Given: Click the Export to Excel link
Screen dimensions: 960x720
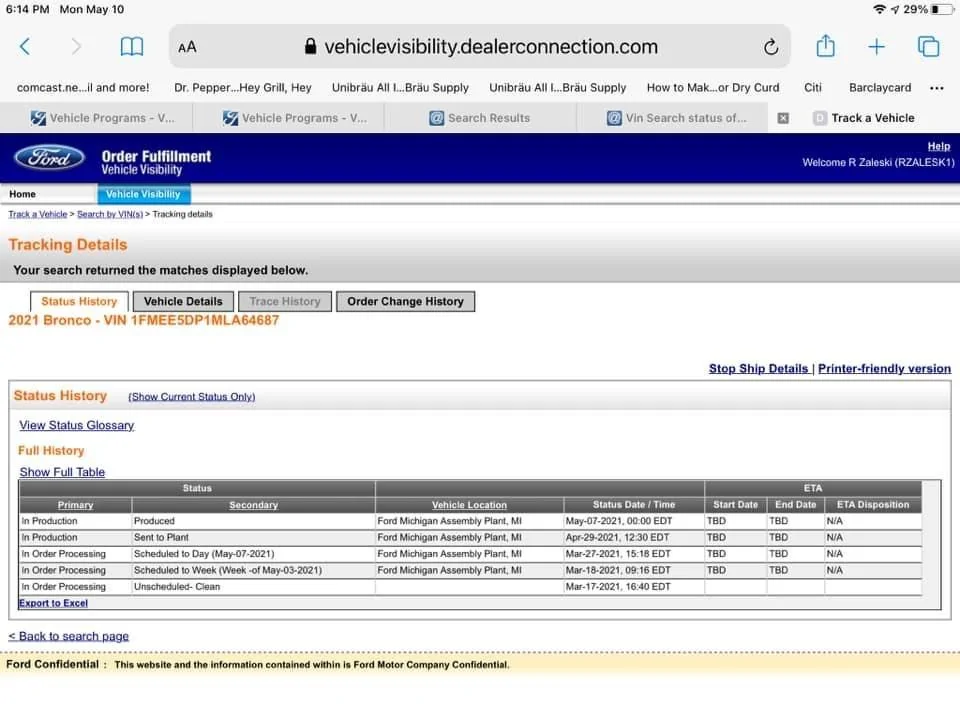Looking at the screenshot, I should 53,603.
